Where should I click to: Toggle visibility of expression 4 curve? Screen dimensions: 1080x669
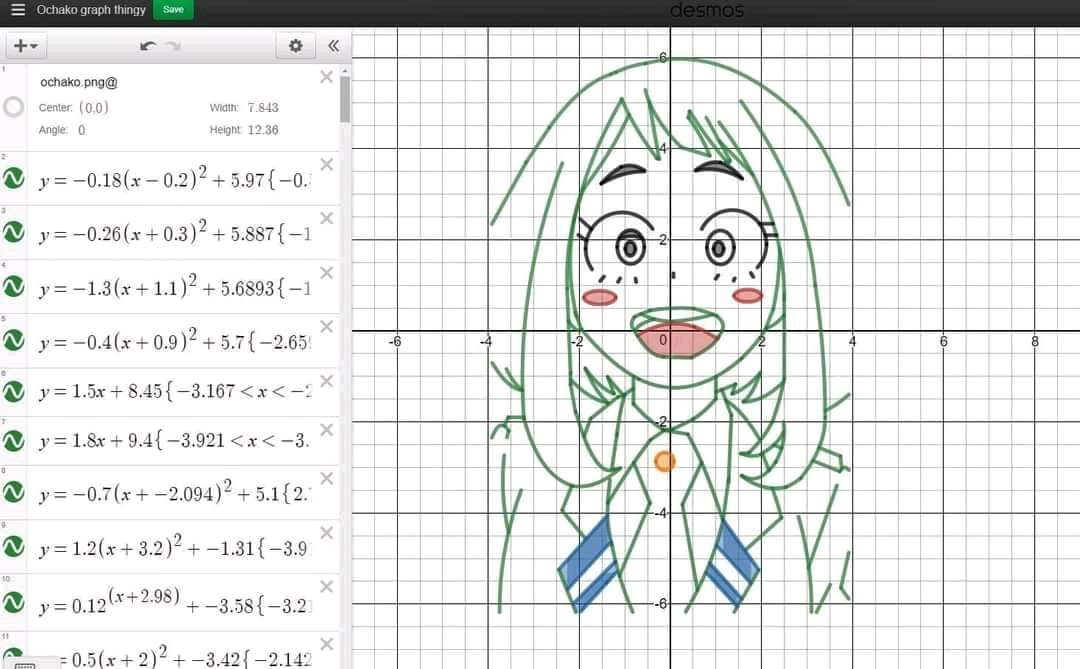(x=13, y=286)
